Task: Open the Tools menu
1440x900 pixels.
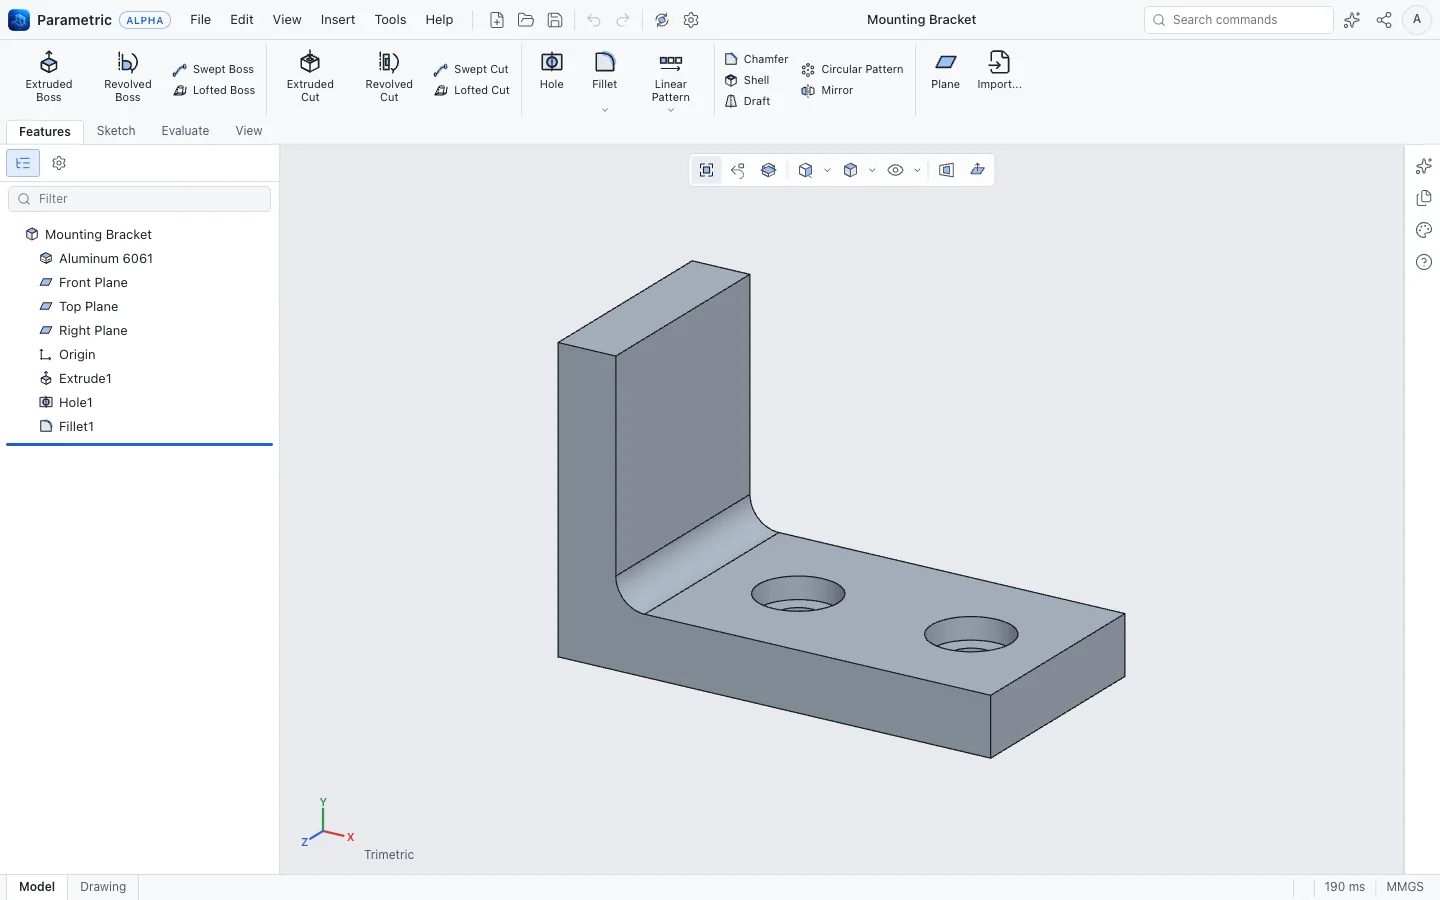Action: click(390, 20)
